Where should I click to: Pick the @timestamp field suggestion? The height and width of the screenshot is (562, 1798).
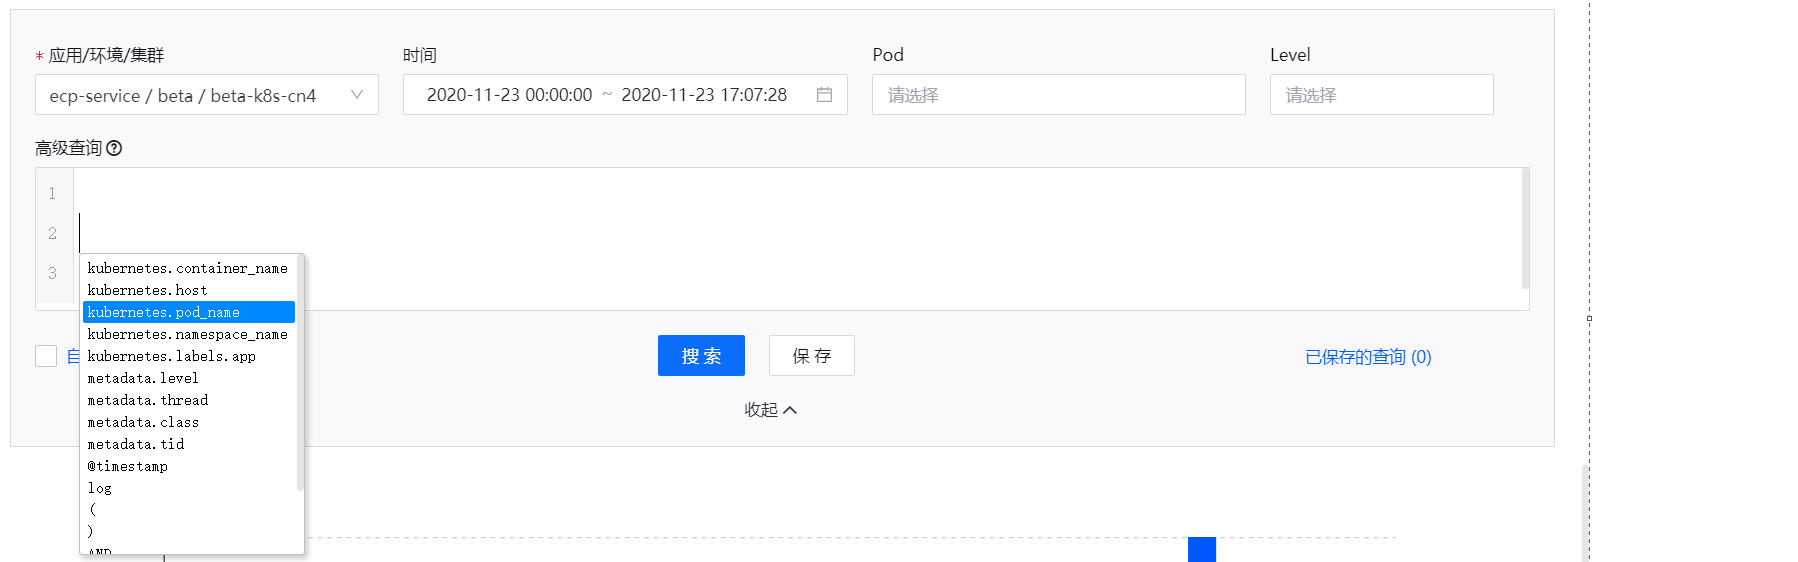(127, 466)
